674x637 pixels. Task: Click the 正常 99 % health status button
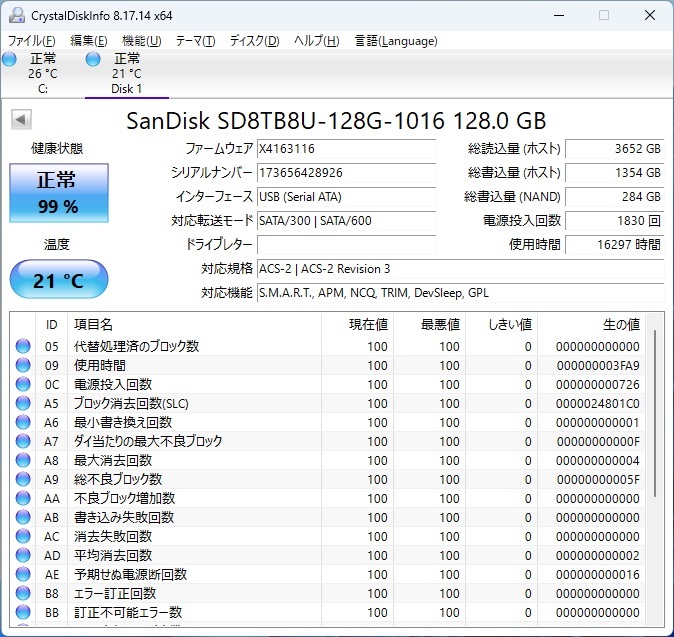(x=57, y=193)
